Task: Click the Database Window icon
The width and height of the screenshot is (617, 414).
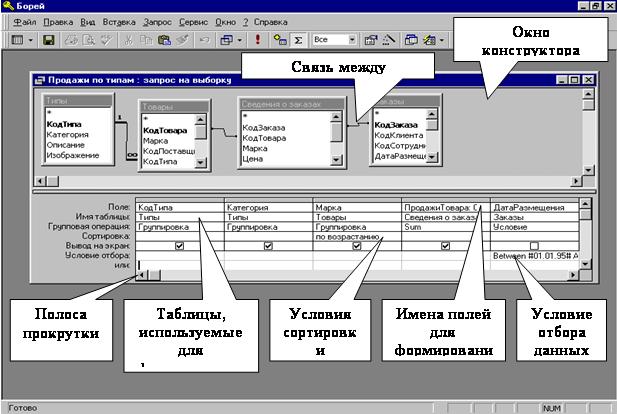Action: click(x=411, y=41)
